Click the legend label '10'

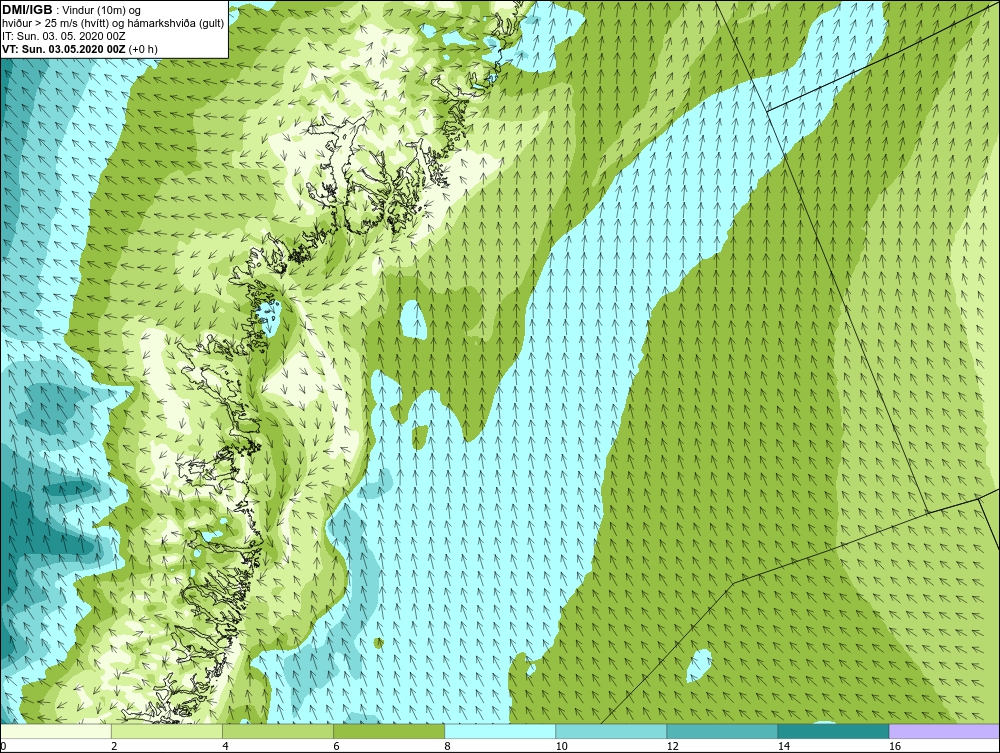[561, 747]
